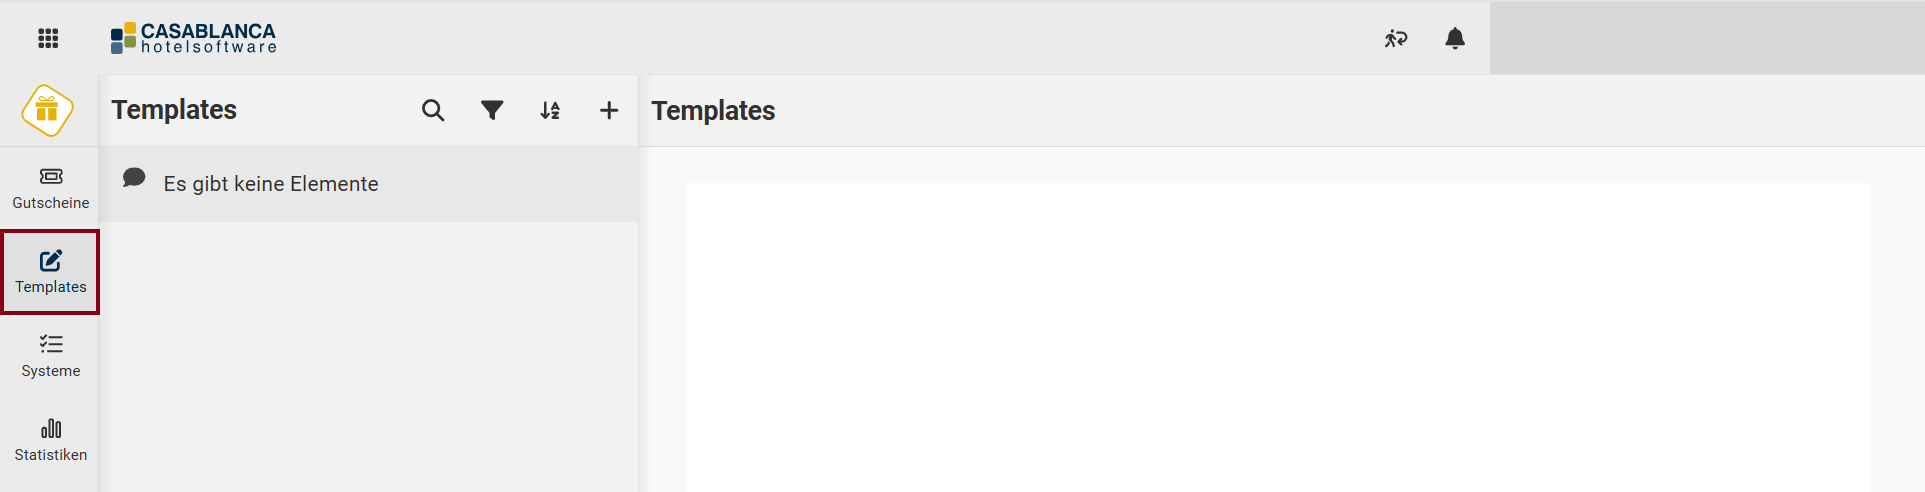Add a new template with plus
Screen dimensions: 1925x492
(609, 110)
